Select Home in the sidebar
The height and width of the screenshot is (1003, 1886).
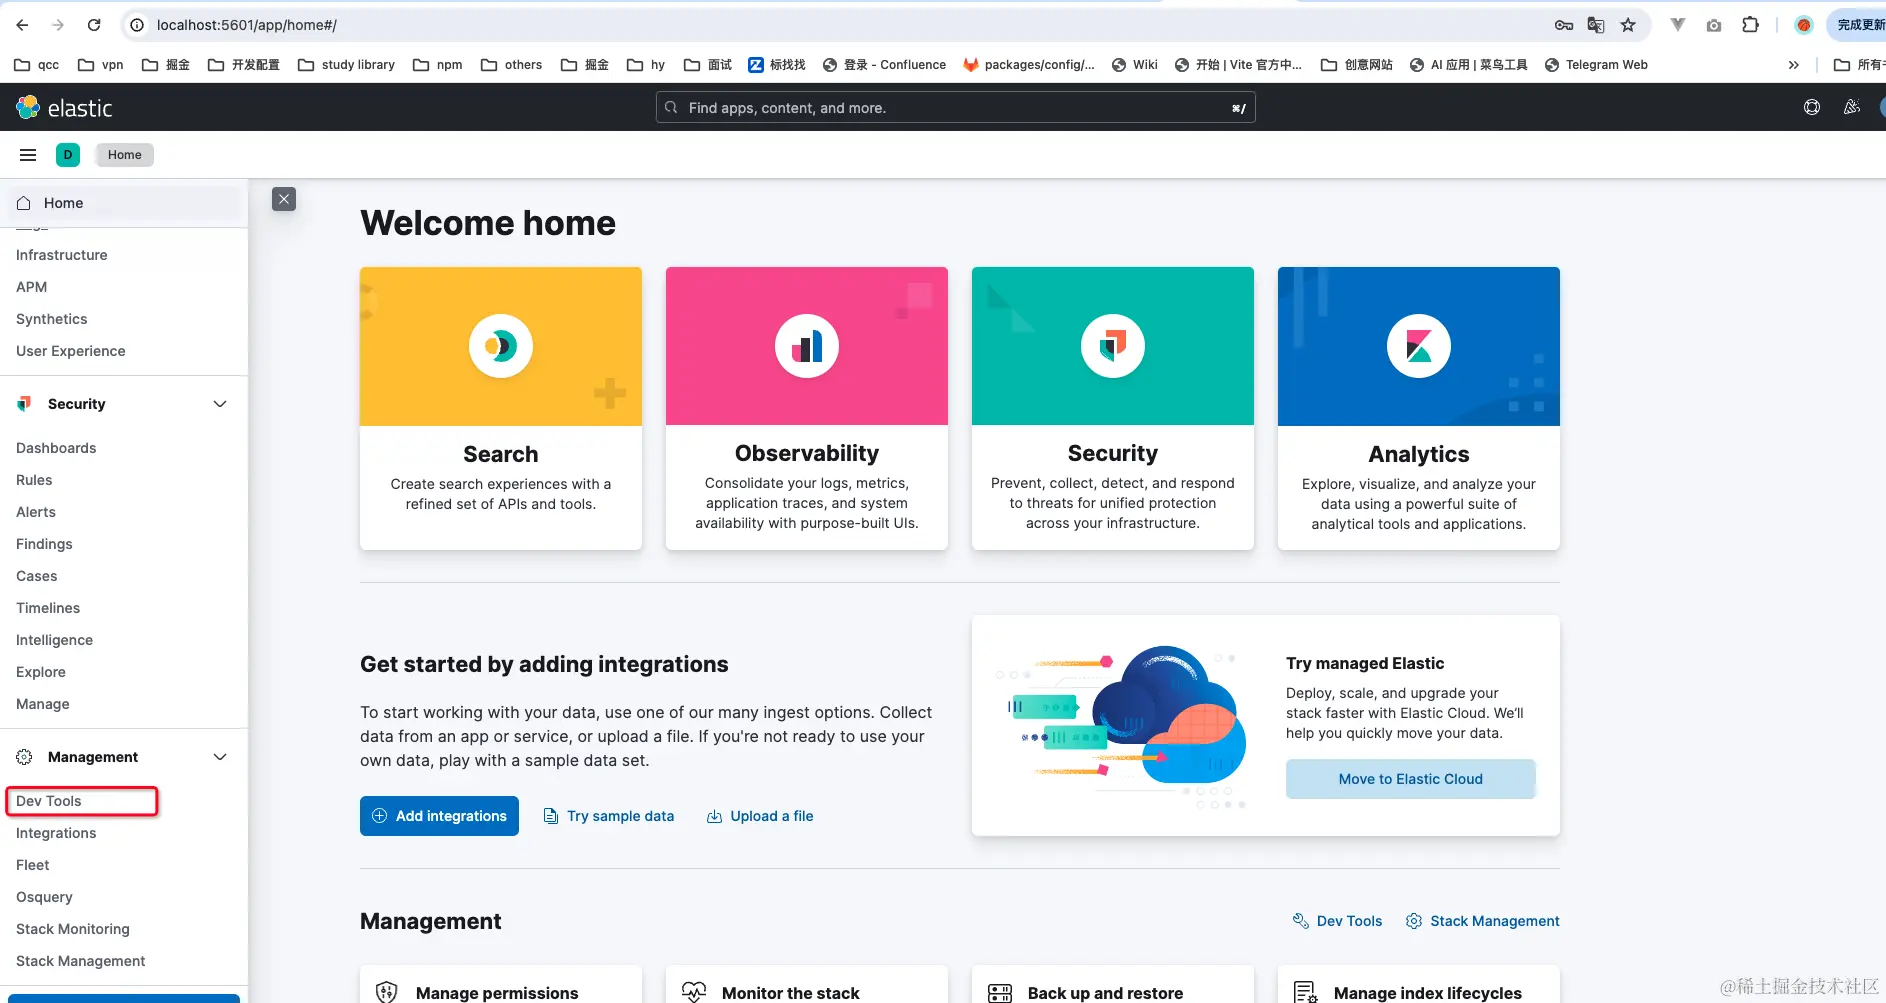[124, 203]
